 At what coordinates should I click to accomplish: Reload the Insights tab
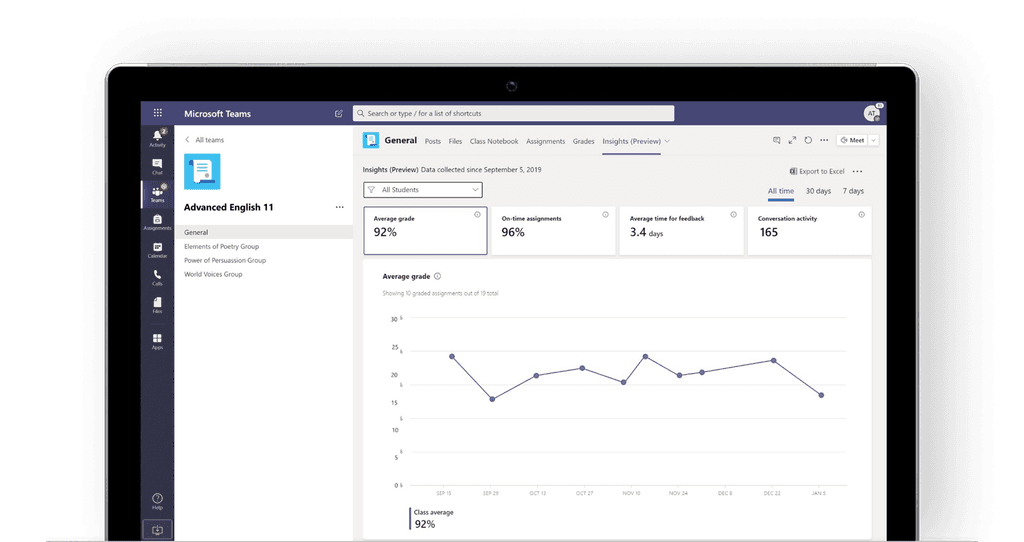pos(808,140)
